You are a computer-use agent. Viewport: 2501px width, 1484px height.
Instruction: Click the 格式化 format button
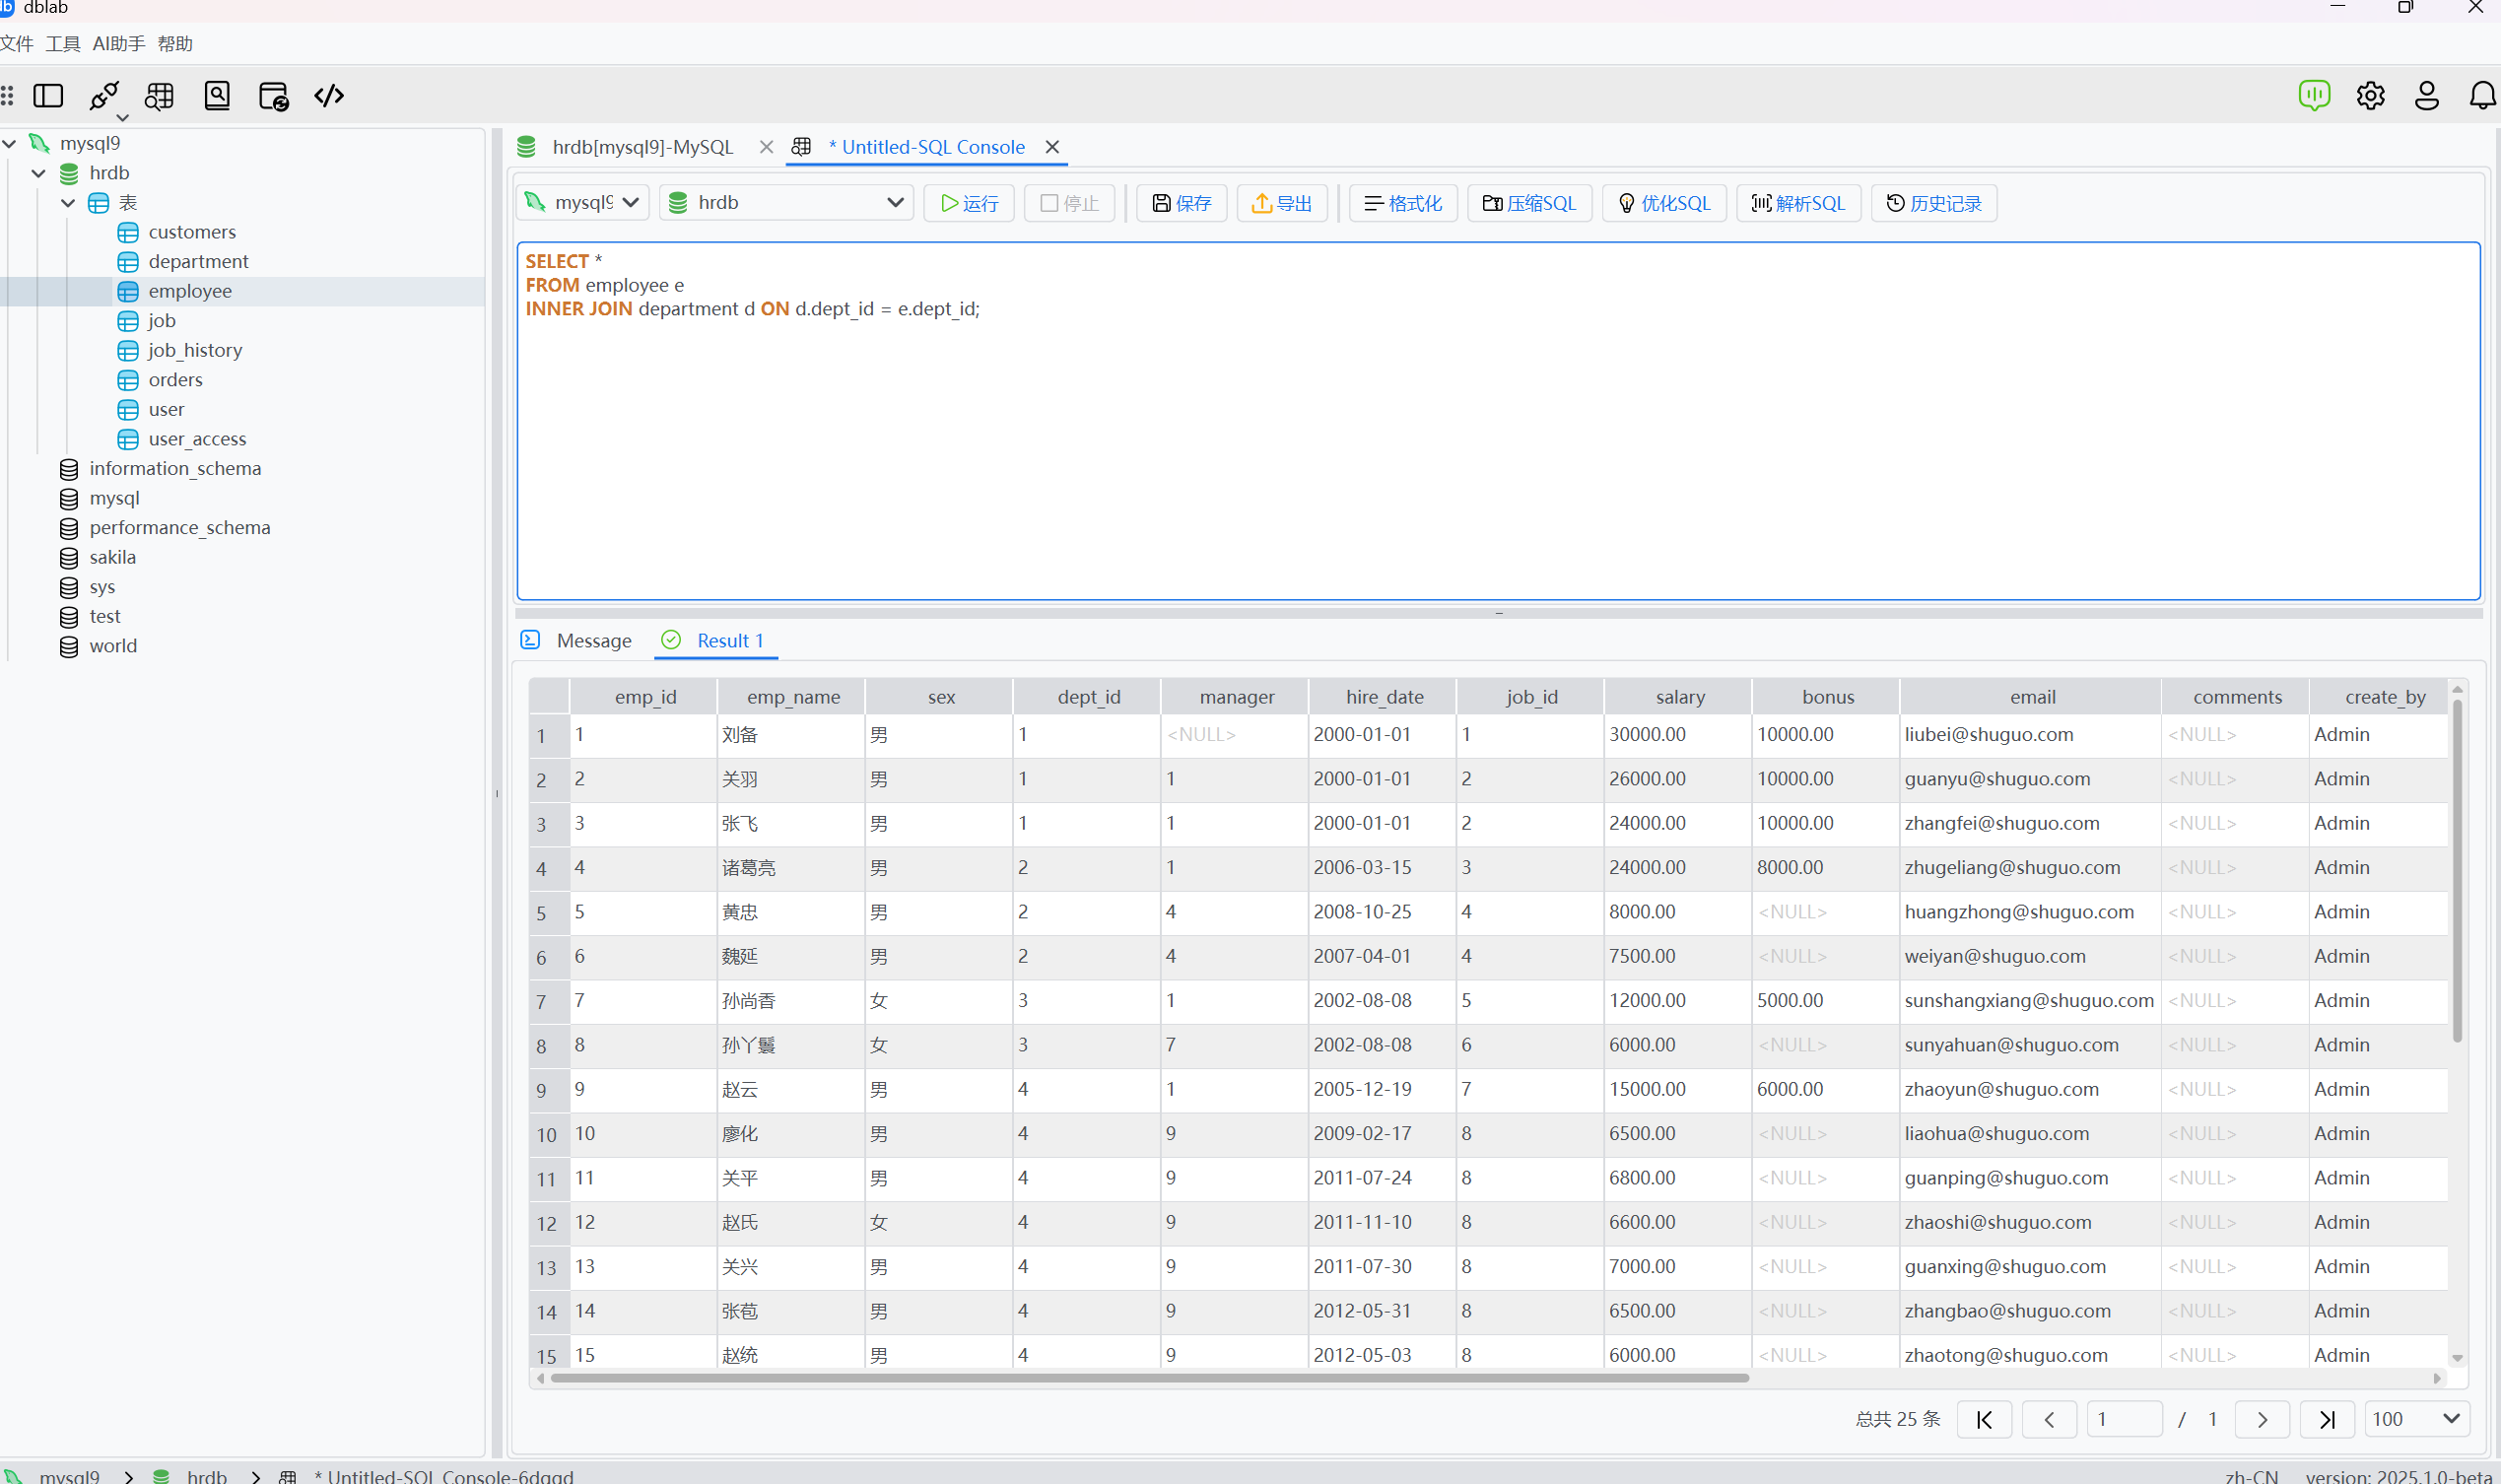pos(1402,204)
